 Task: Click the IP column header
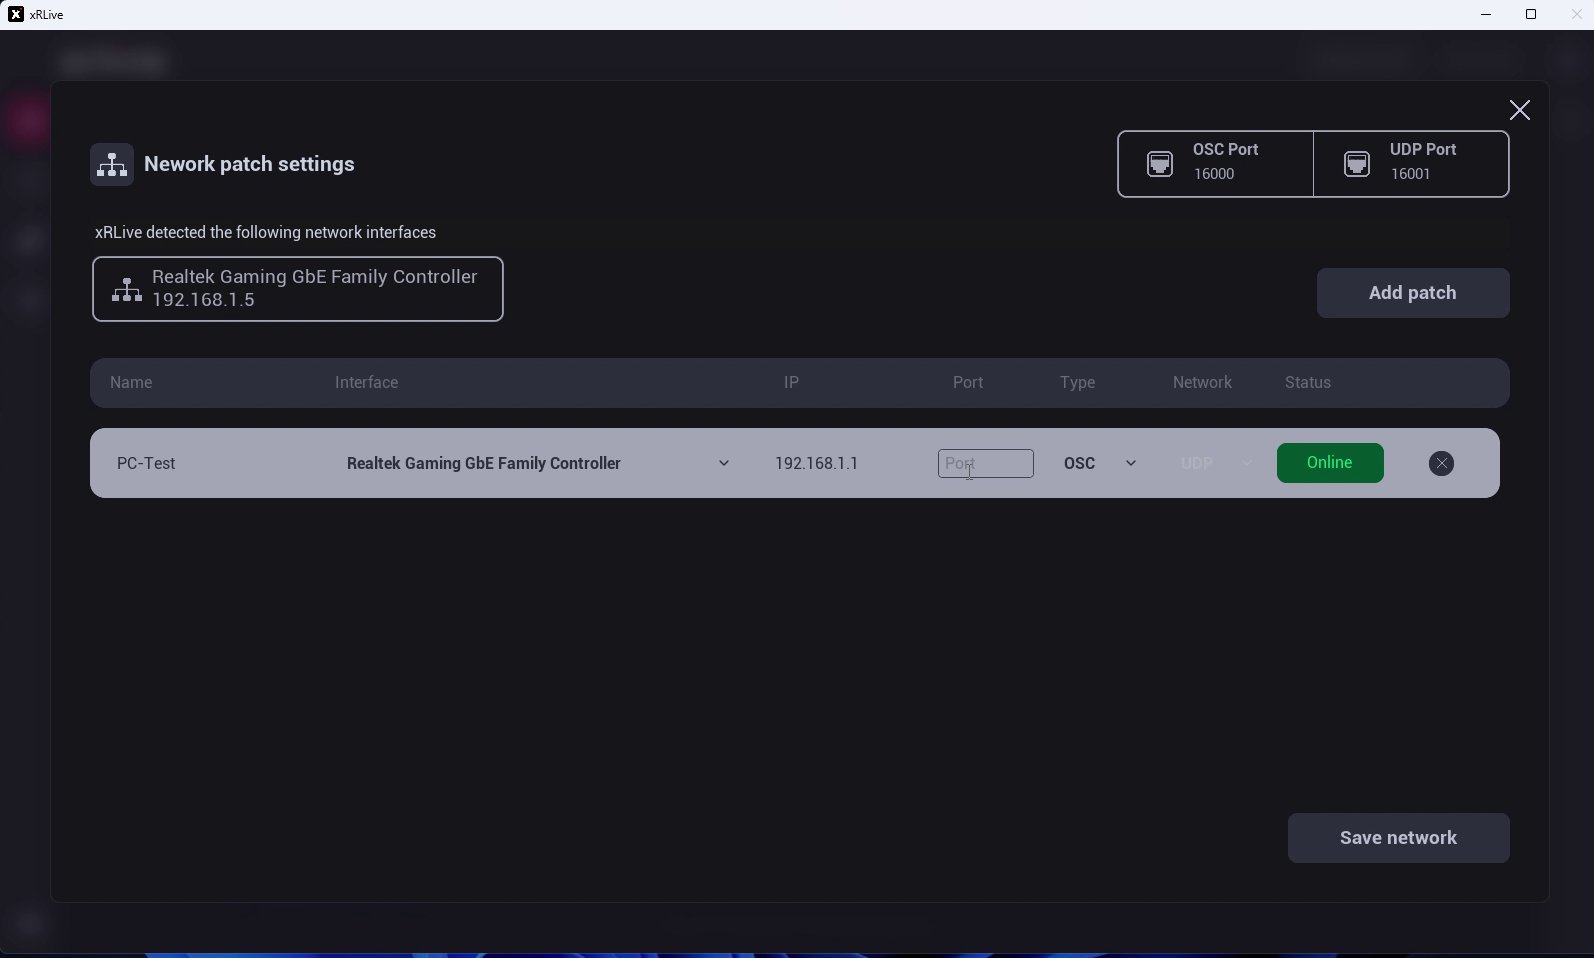(791, 382)
